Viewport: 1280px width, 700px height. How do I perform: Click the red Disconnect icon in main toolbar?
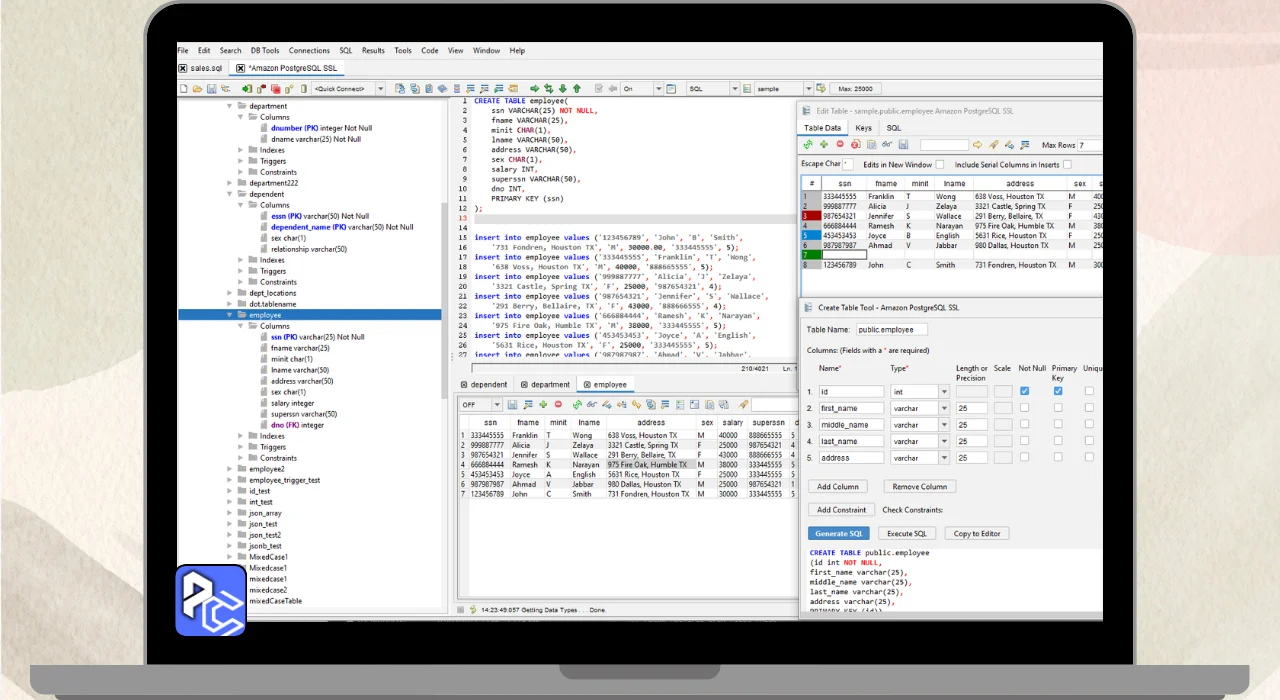(x=260, y=89)
